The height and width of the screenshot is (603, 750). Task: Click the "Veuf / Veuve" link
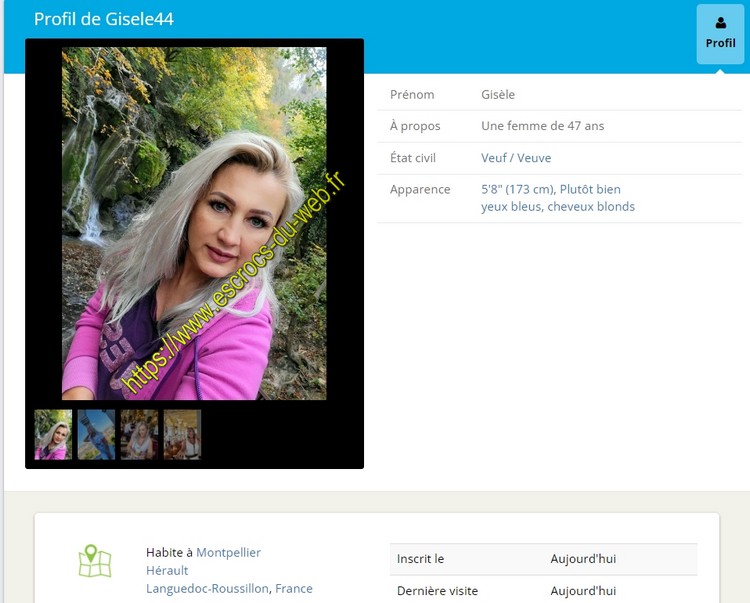pos(515,158)
